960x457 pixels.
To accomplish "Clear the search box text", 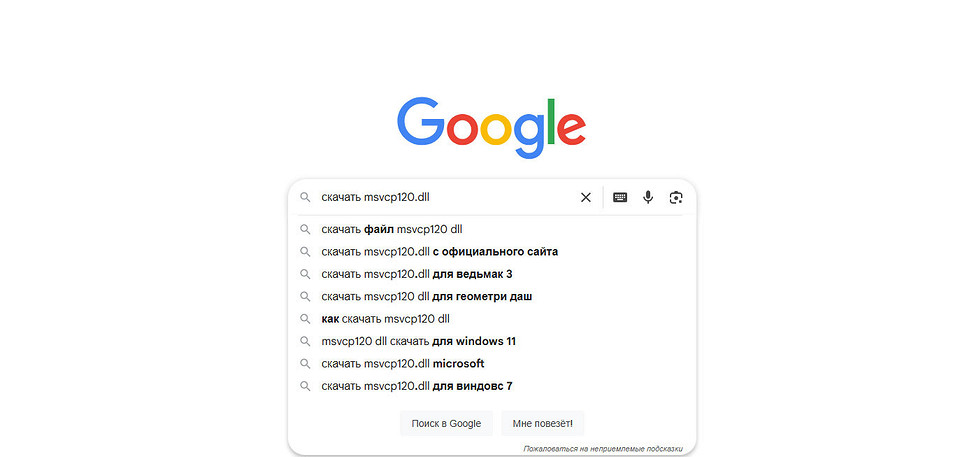I will point(586,198).
